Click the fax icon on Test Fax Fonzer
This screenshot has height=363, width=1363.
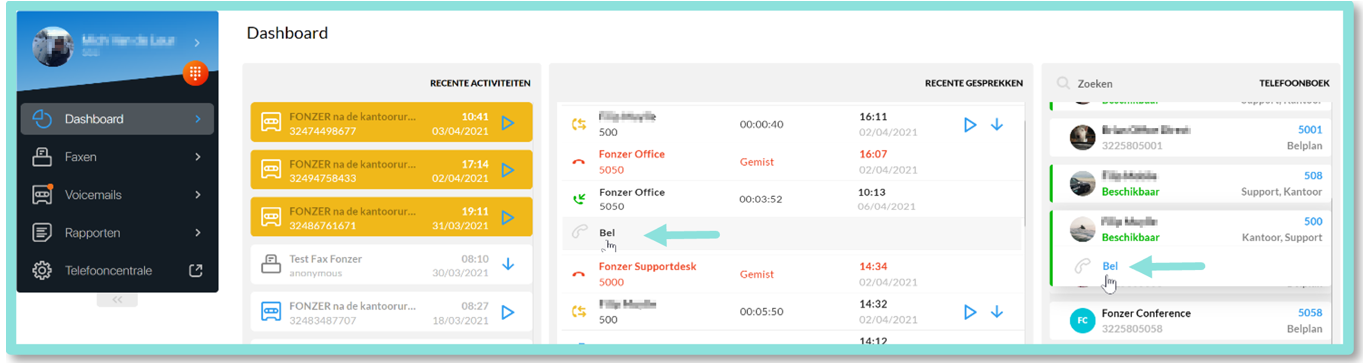(x=271, y=265)
